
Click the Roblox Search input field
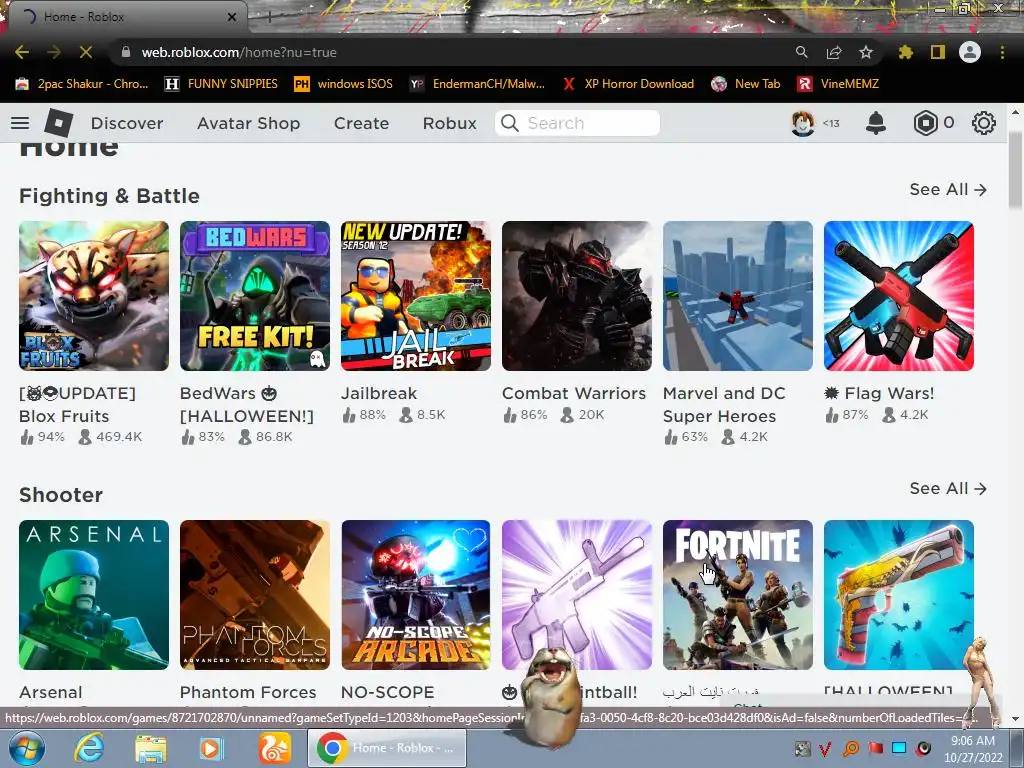[x=577, y=123]
